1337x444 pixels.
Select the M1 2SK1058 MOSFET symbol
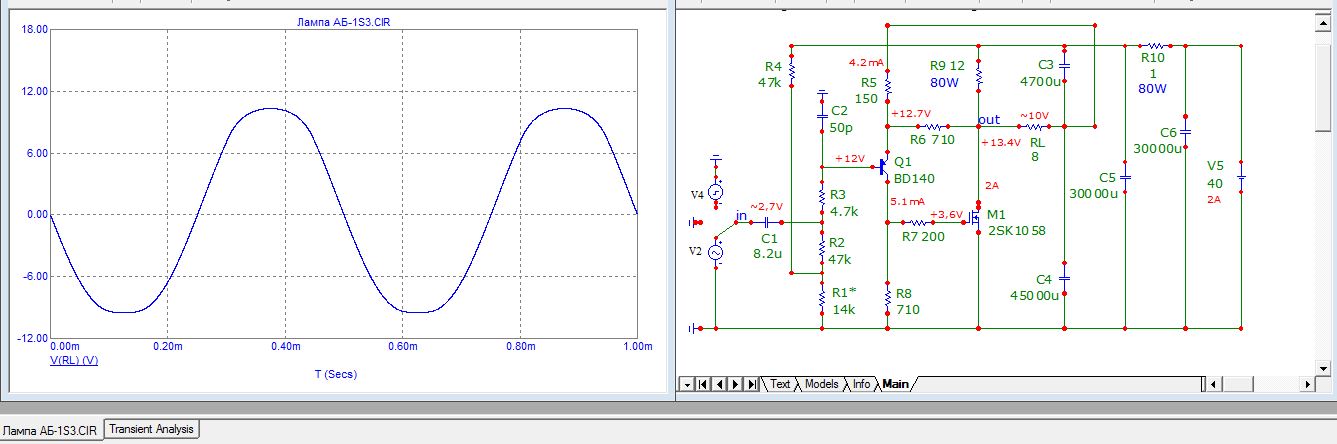click(974, 215)
